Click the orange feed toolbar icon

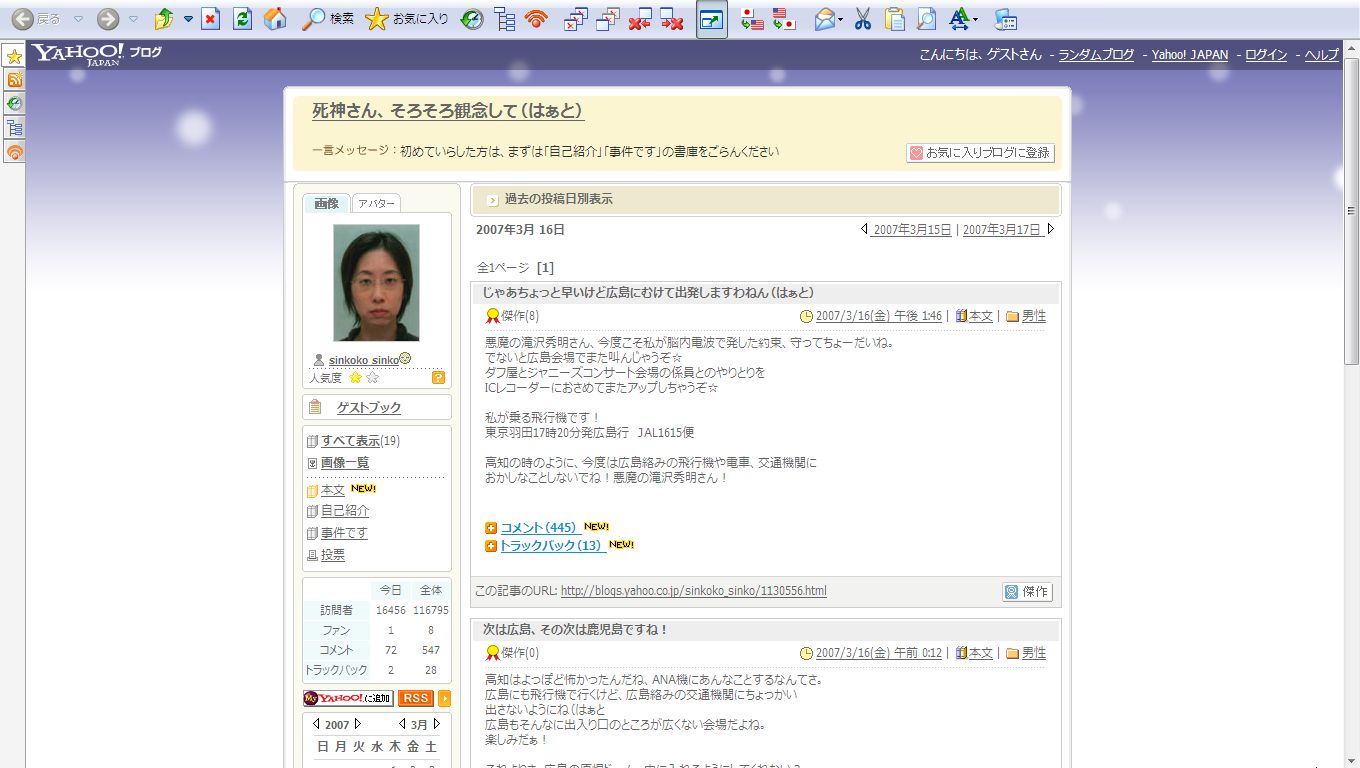coord(537,19)
